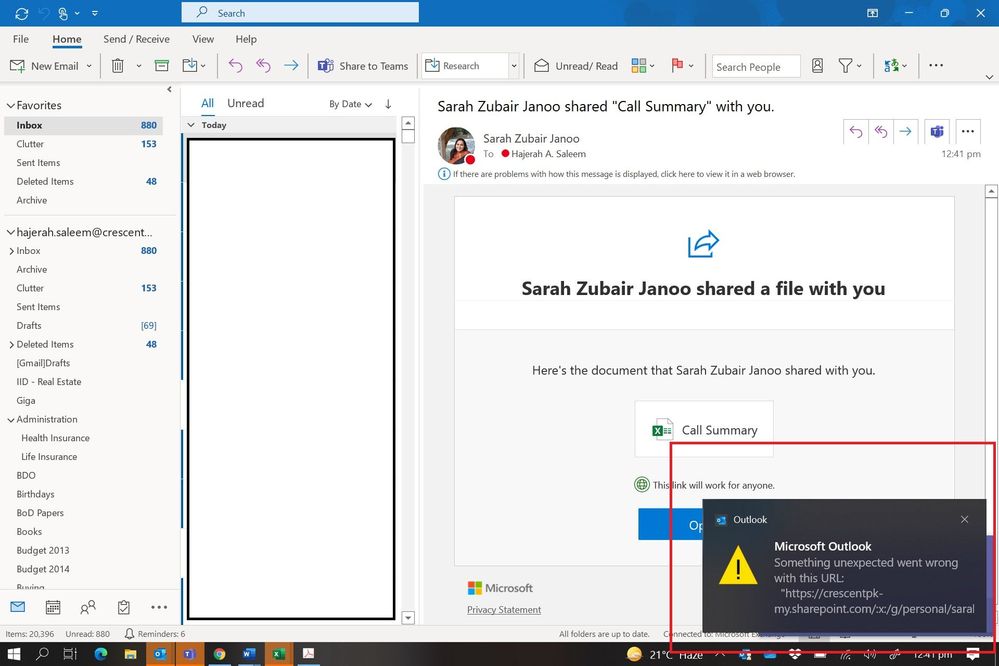
Task: Forward the email using the ribbon arrow
Action: pos(291,65)
